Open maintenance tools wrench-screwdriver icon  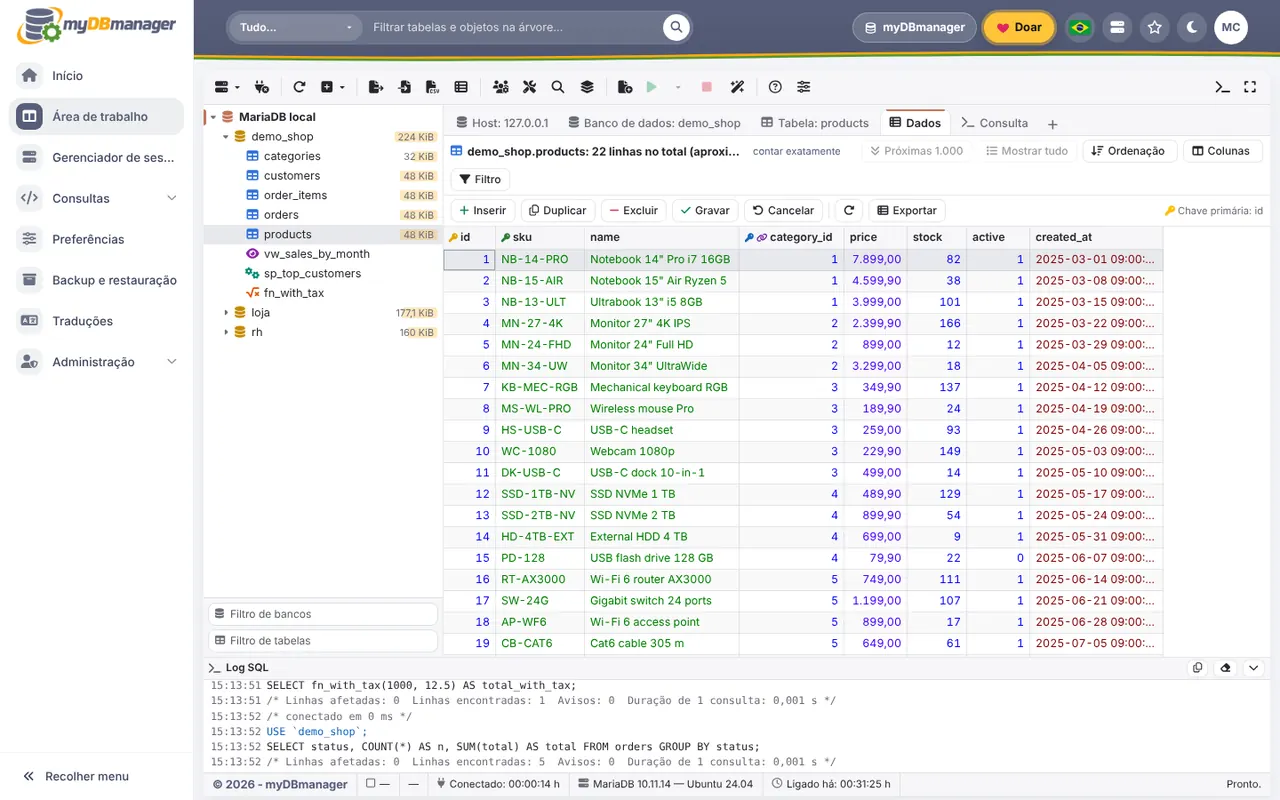point(530,87)
